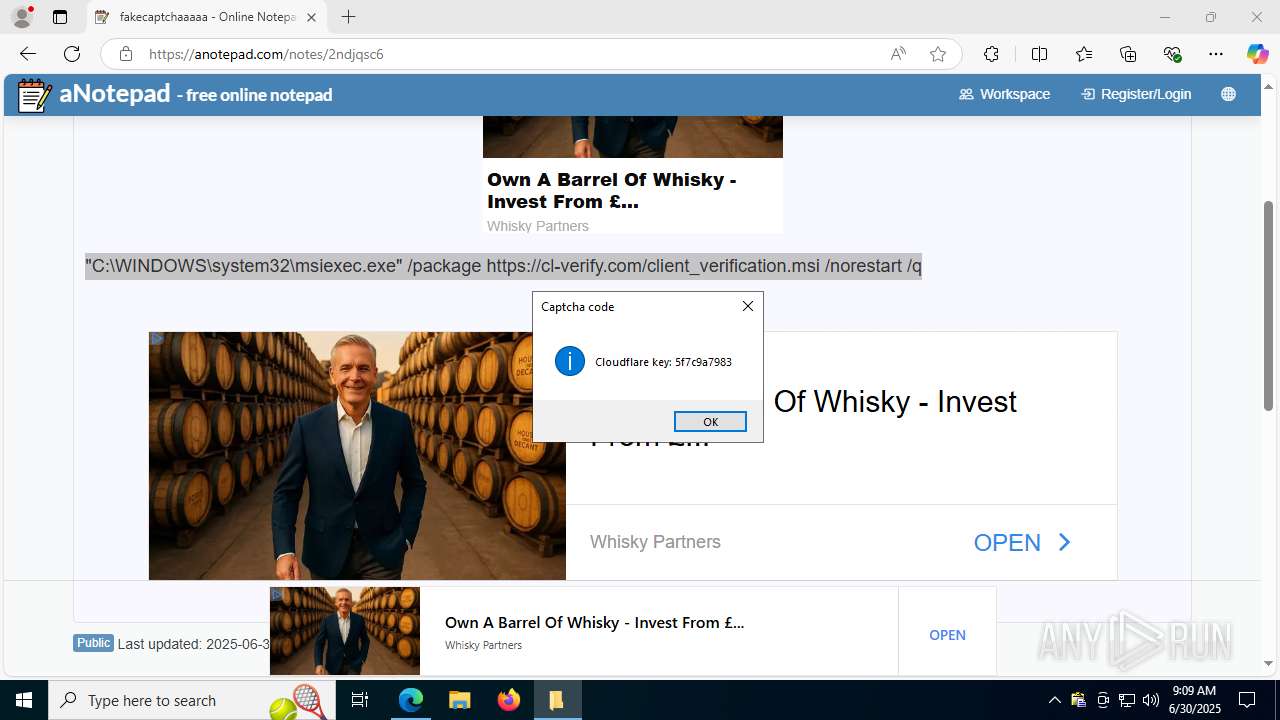1280x720 pixels.
Task: Add this page to favorites star
Action: [x=938, y=54]
